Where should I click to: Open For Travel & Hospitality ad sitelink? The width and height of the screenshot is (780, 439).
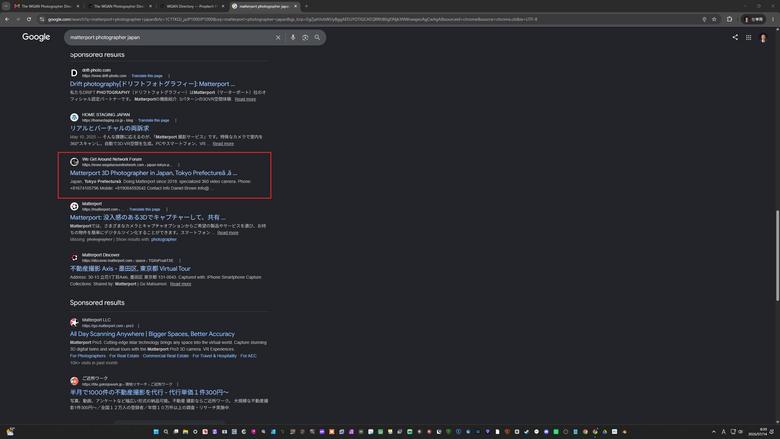click(214, 356)
